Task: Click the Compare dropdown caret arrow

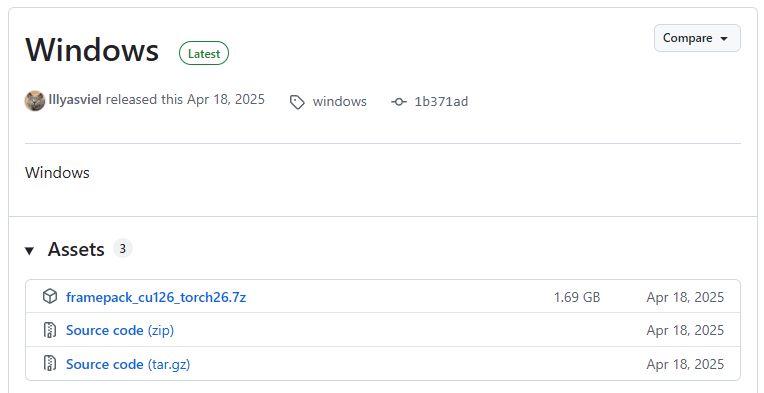Action: tap(724, 38)
